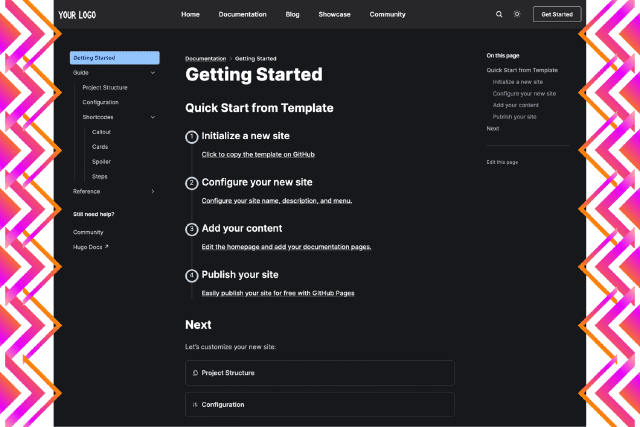Click the Get Started button
640x427 pixels.
[x=556, y=14]
